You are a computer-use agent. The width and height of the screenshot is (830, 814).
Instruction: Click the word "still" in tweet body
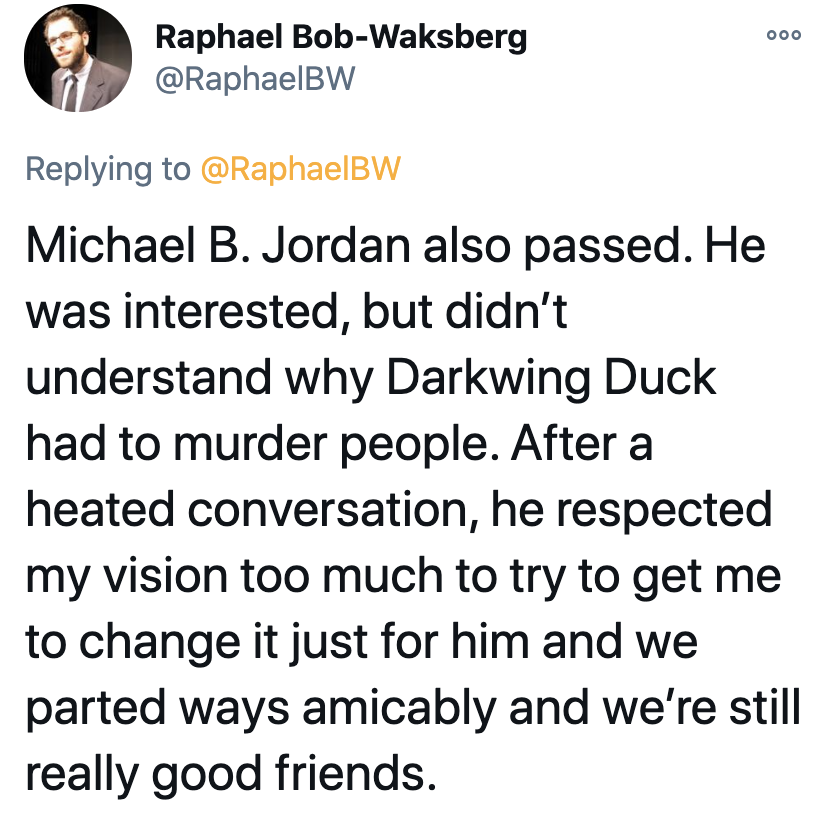[765, 707]
